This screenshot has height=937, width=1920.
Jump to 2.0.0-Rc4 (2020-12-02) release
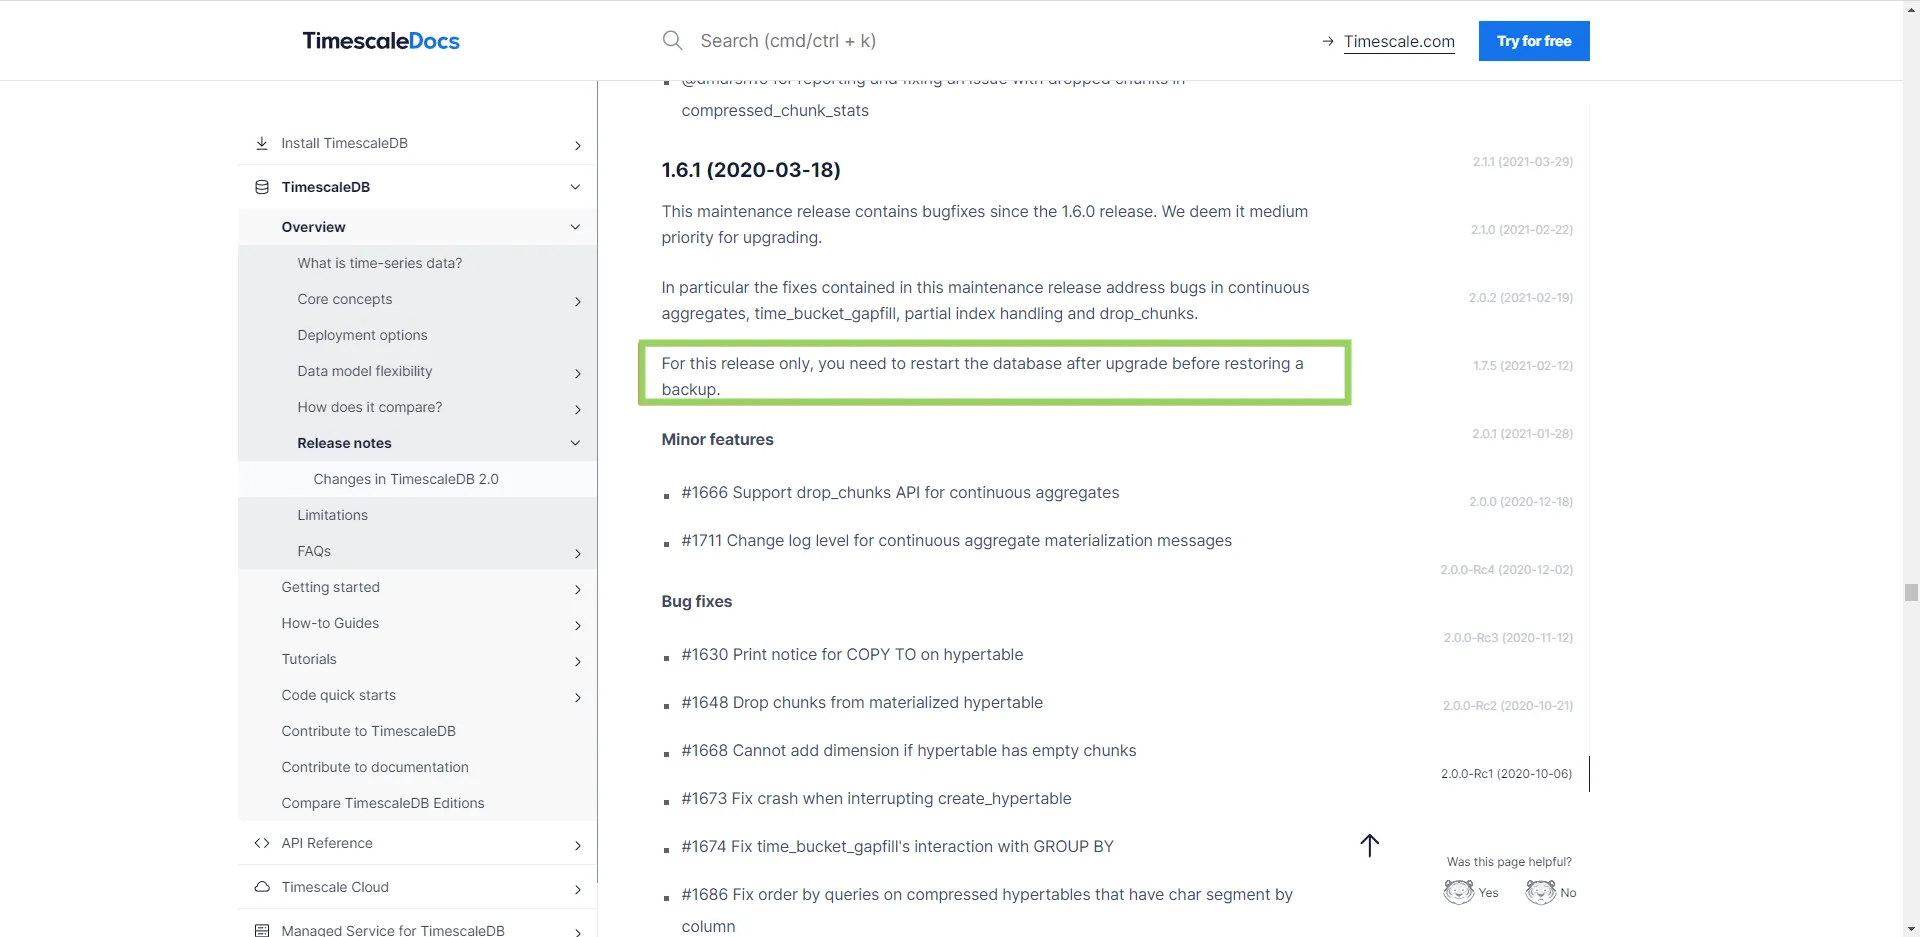point(1506,570)
